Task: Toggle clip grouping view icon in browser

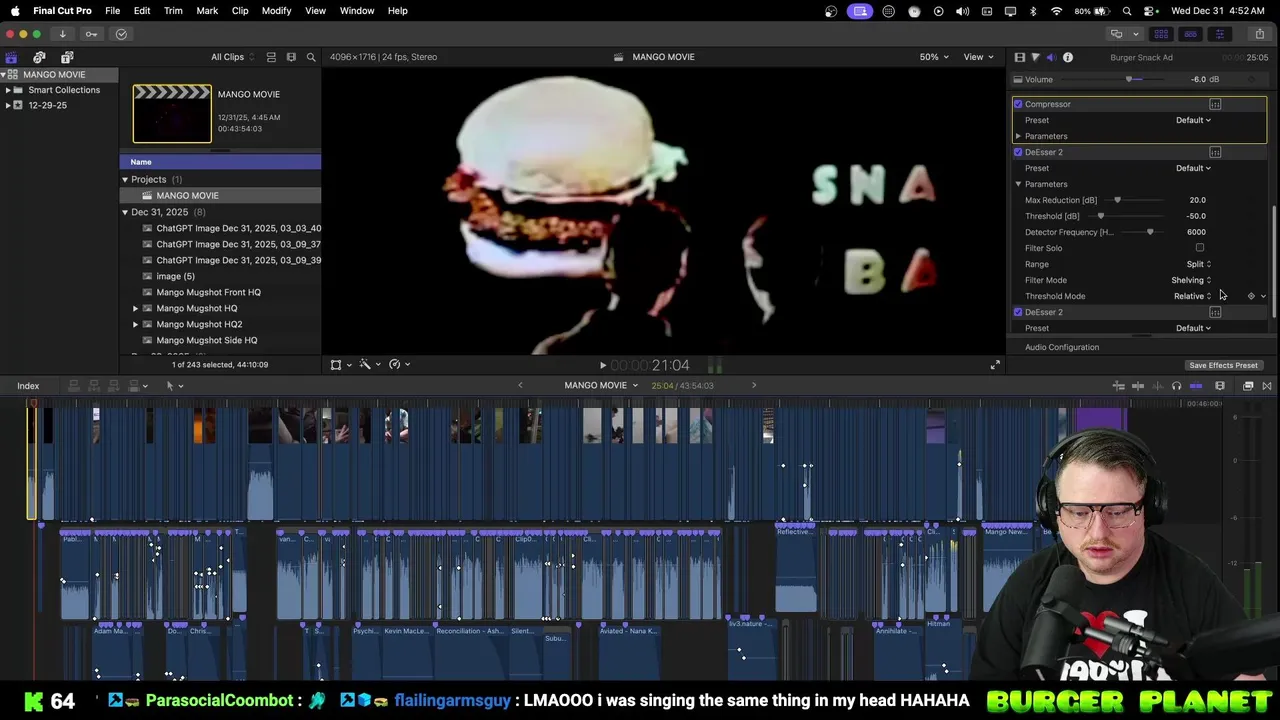Action: click(270, 57)
